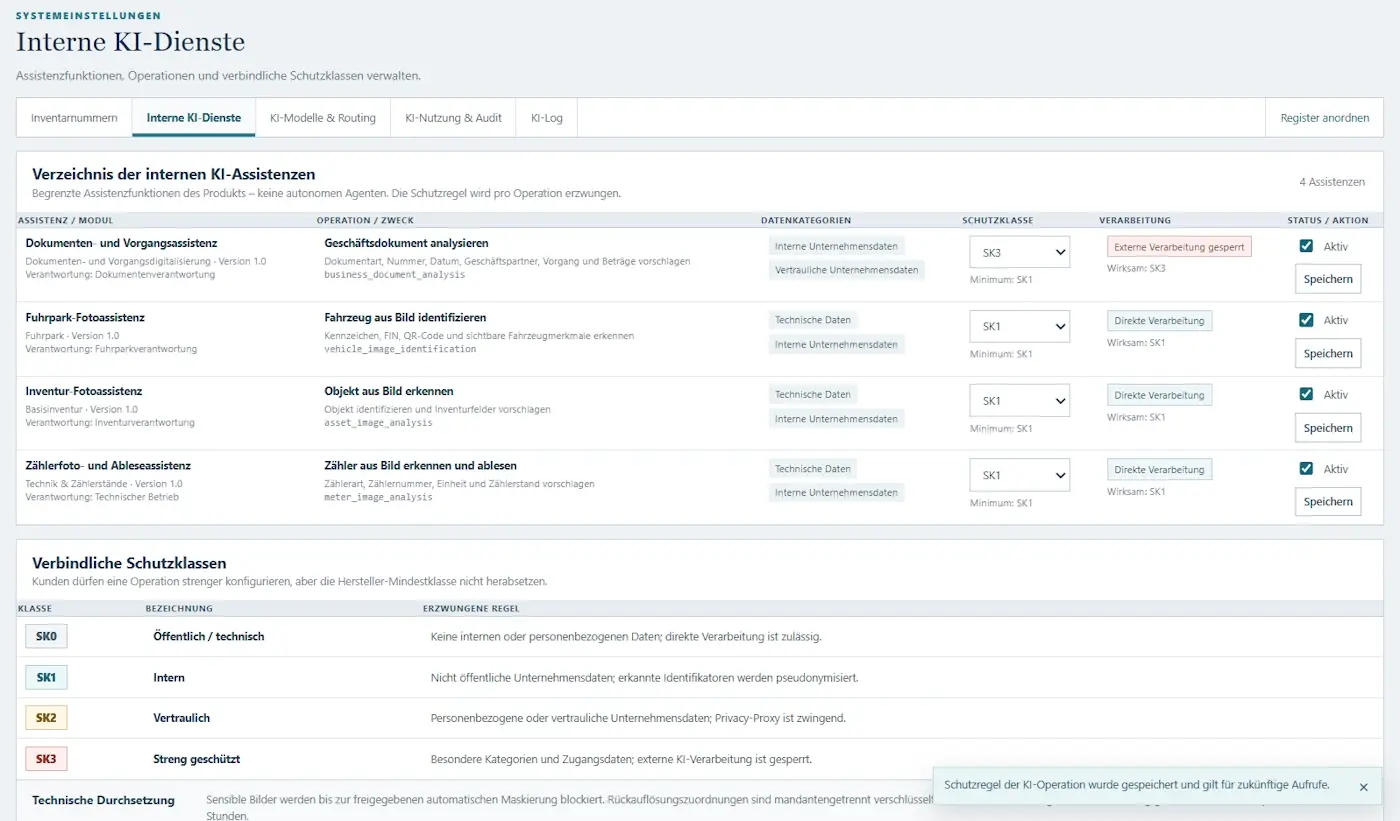Click the 'asset_image_analysis' operation code
The height and width of the screenshot is (821, 1400).
click(378, 423)
